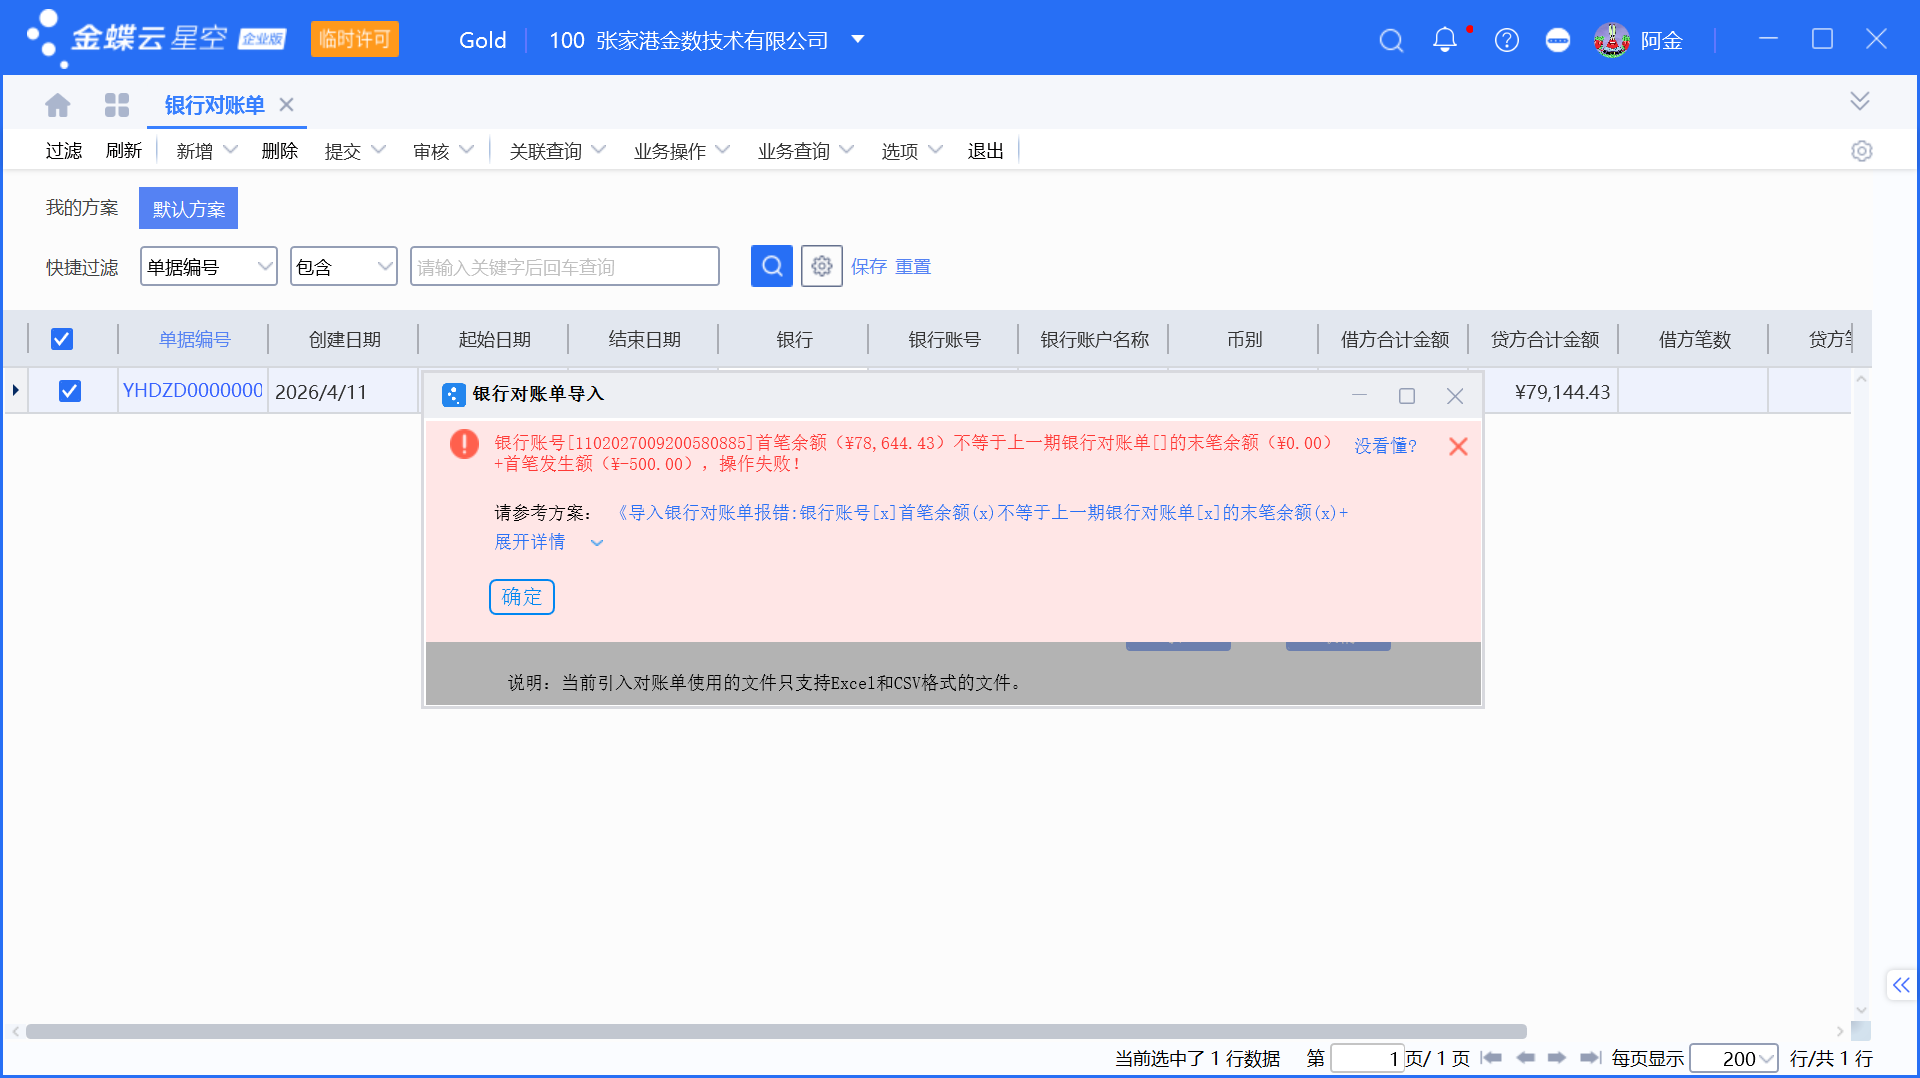Screen dimensions: 1920x1078
Task: Click 过滤 in the toolbar
Action: pos(64,151)
